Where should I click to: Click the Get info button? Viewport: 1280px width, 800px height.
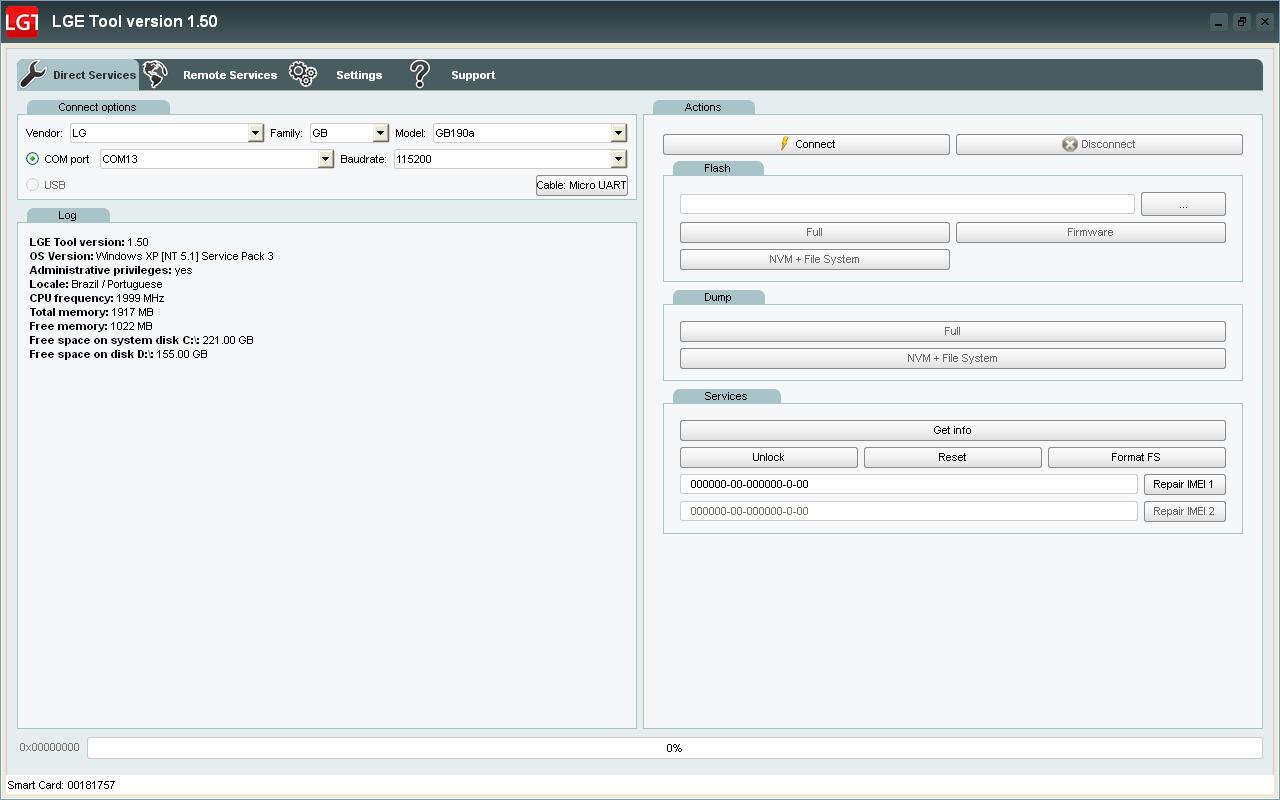coord(953,430)
